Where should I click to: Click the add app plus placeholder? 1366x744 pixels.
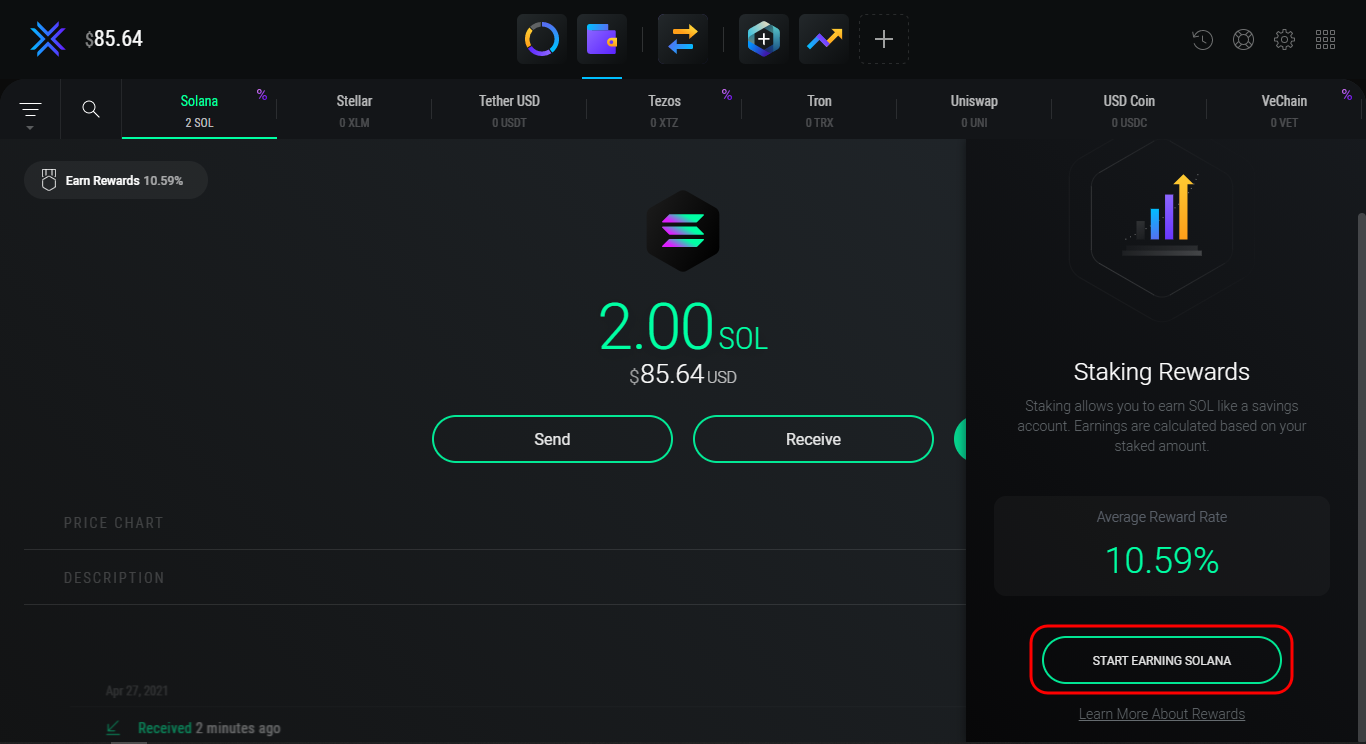pos(884,40)
